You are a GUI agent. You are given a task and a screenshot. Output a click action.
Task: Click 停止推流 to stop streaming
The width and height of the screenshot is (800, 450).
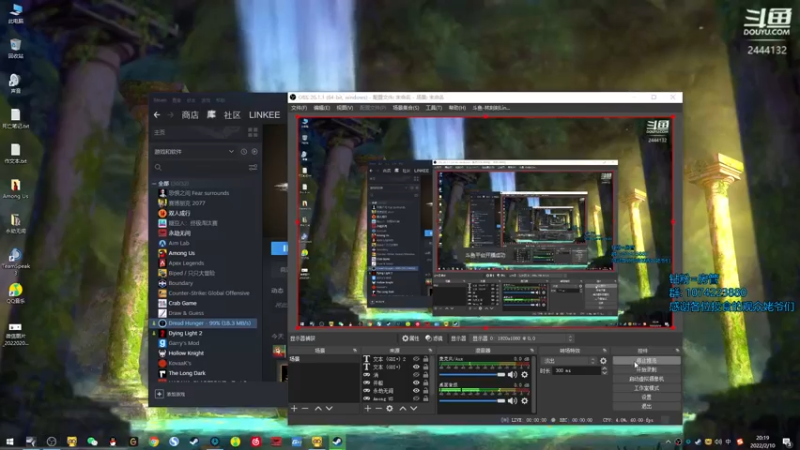coord(646,361)
